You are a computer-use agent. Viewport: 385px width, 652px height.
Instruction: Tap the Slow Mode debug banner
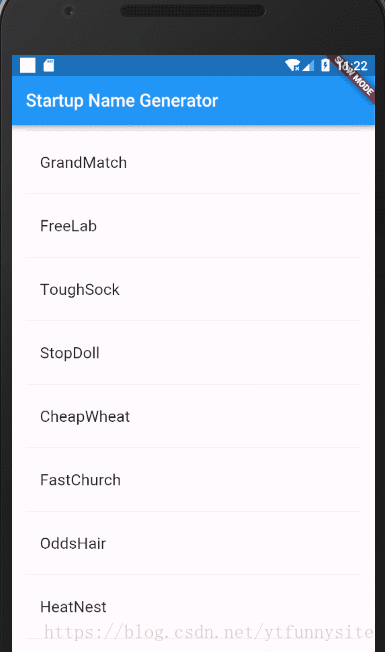coord(355,78)
